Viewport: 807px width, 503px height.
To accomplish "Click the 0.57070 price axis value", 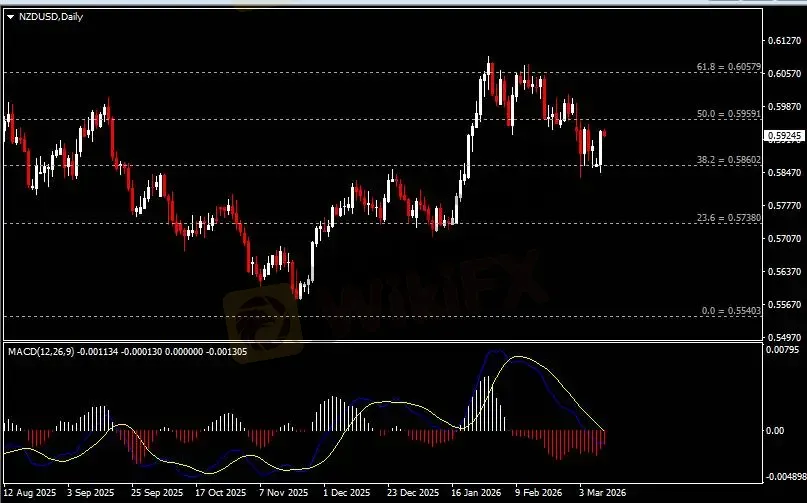I will [x=782, y=239].
